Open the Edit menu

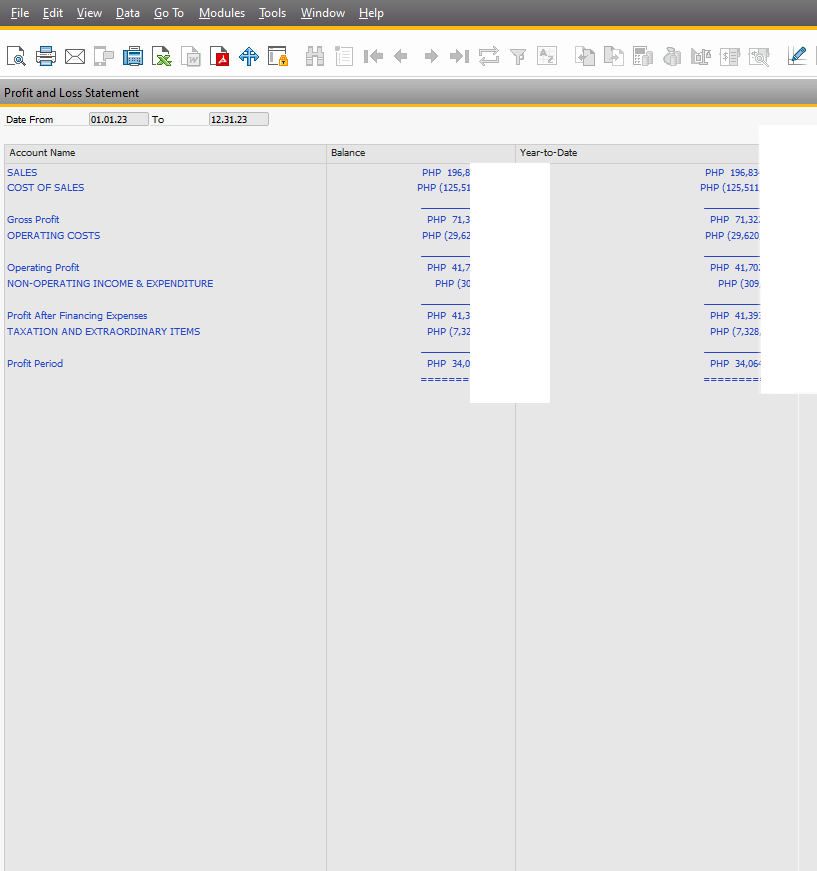point(53,13)
